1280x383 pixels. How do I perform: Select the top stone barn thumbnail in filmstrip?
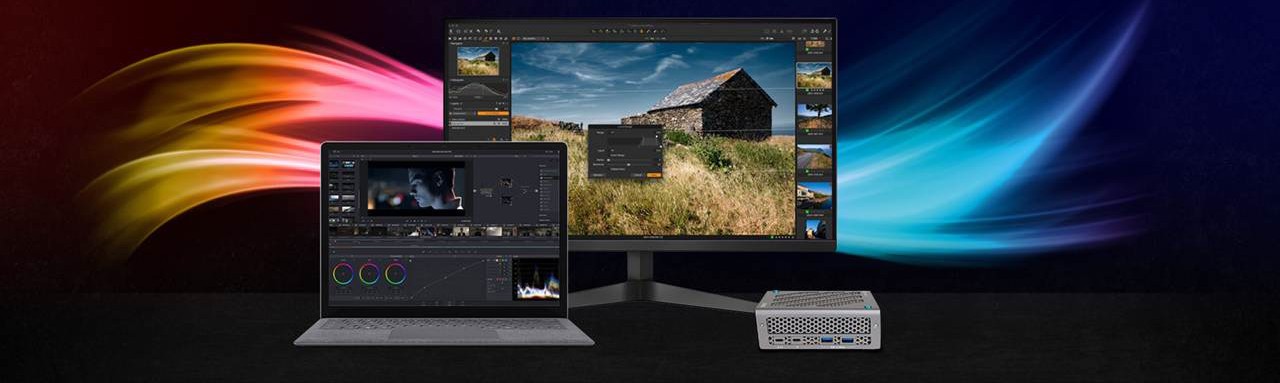pos(814,75)
